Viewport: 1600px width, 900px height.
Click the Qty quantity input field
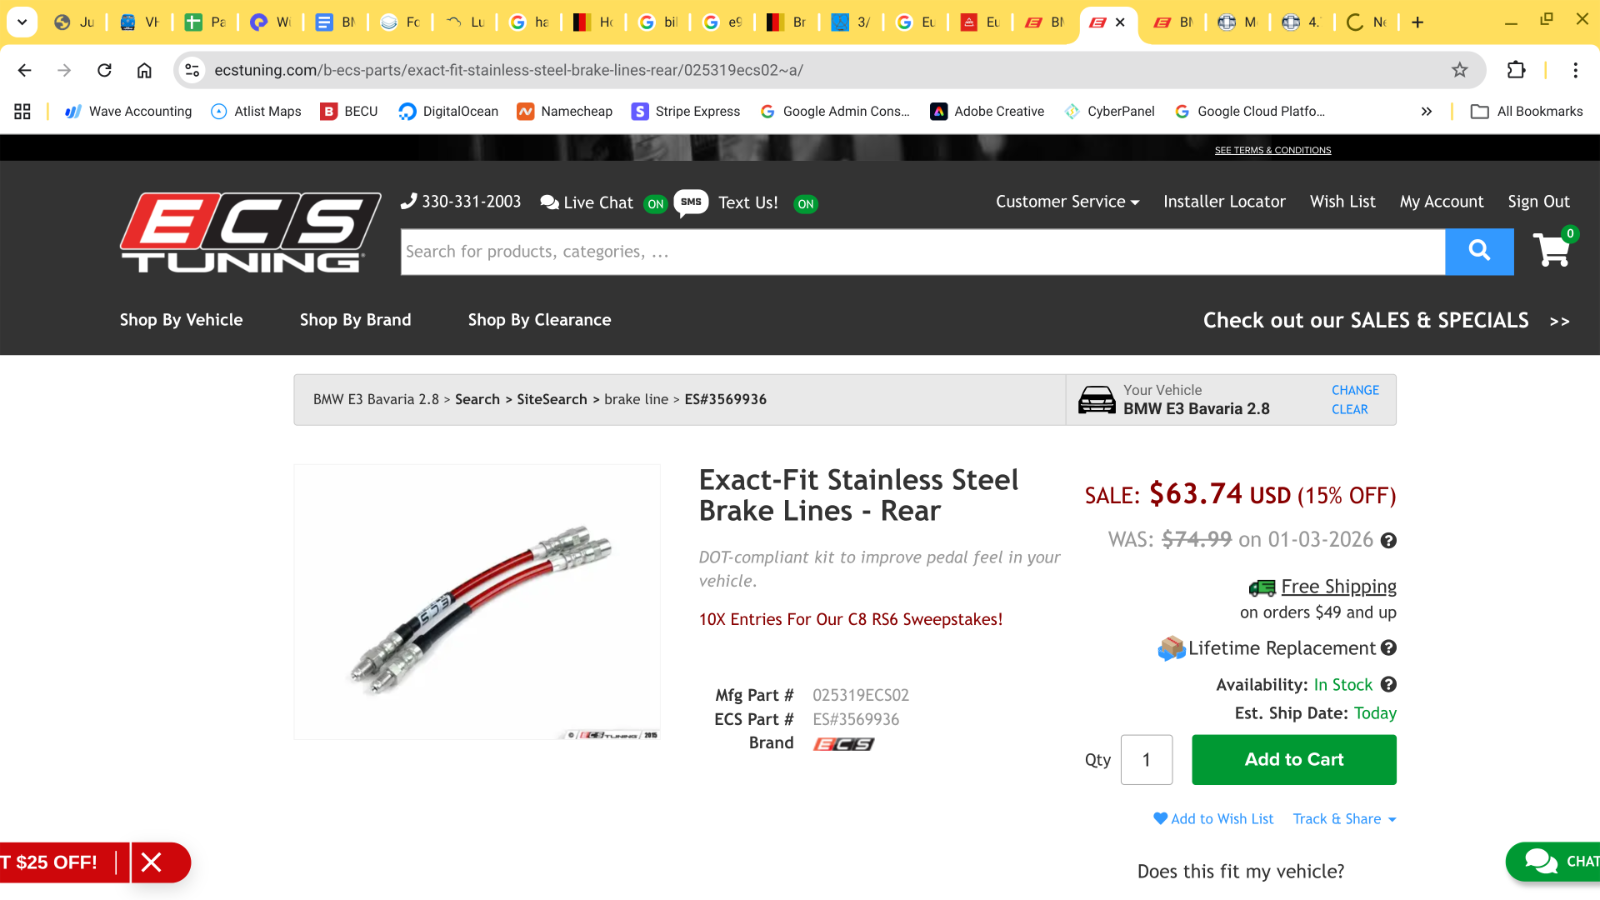coord(1146,760)
